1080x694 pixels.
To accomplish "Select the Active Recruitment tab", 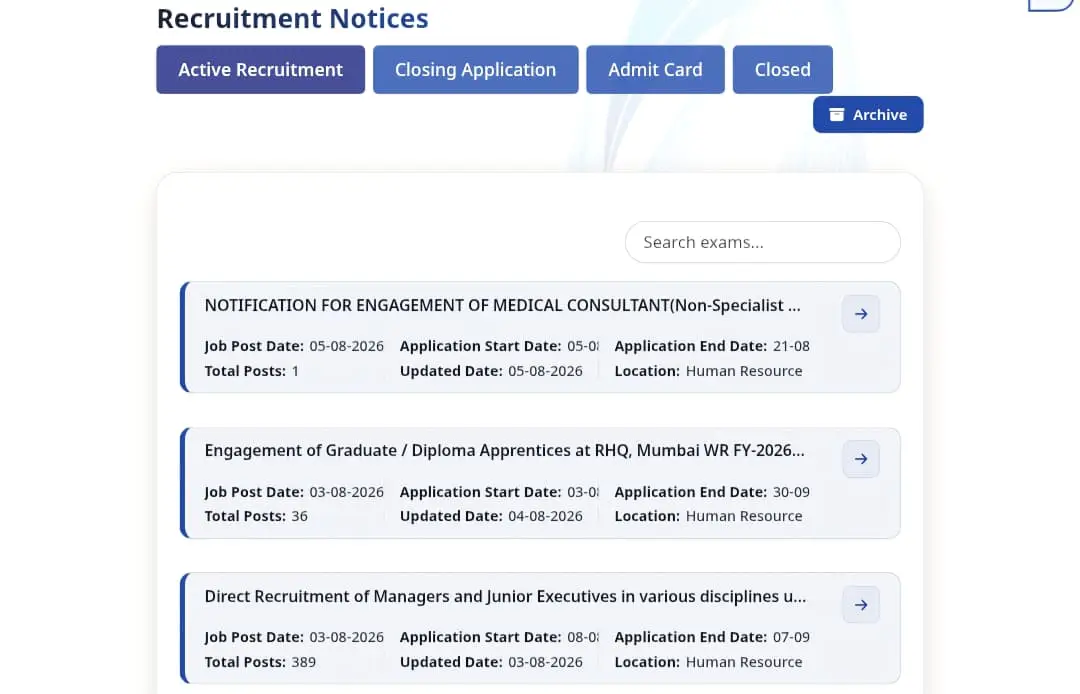I will pyautogui.click(x=260, y=70).
